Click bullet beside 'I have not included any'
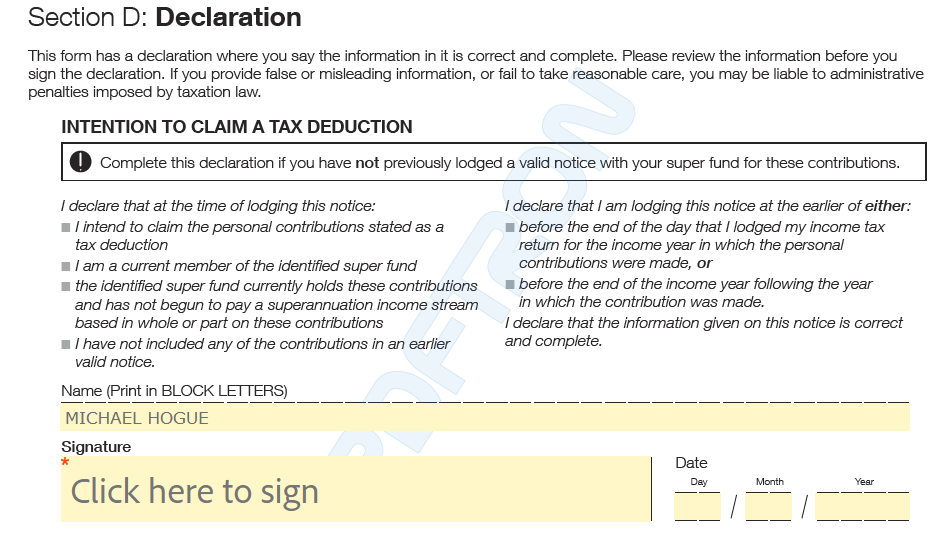 (66, 344)
